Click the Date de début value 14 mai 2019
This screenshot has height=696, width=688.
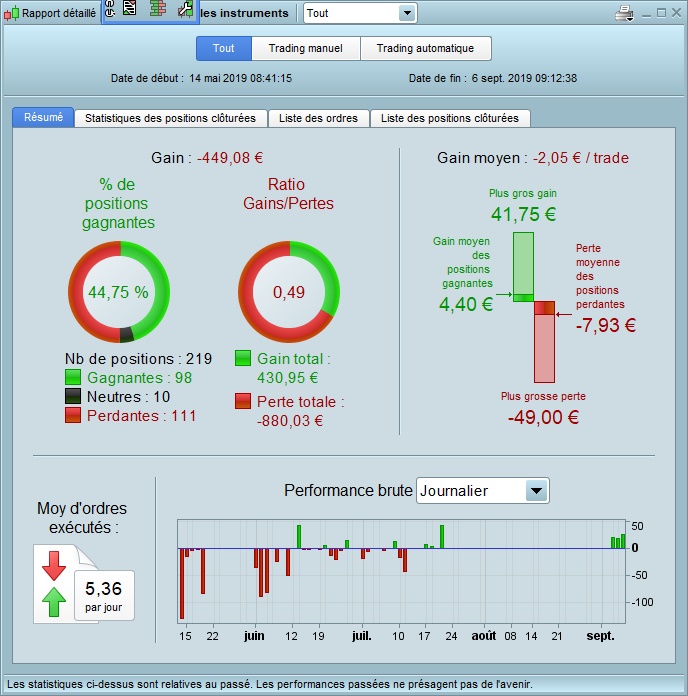(x=240, y=79)
